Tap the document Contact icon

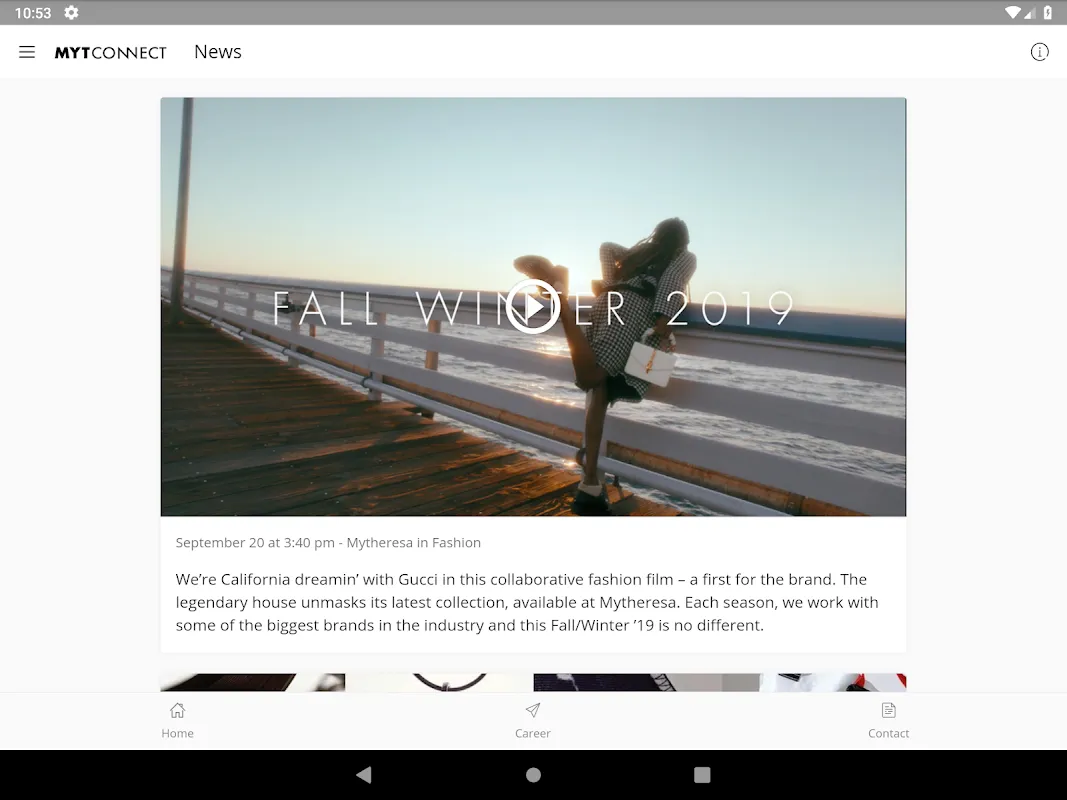click(x=888, y=711)
